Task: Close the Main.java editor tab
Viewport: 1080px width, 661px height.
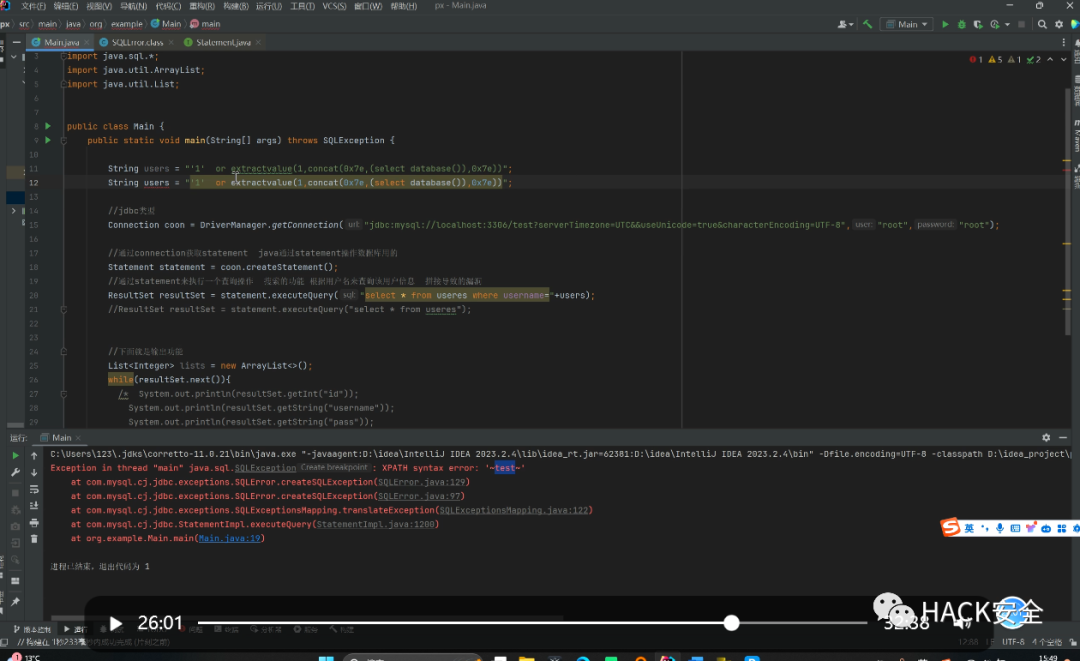Action: pos(86,43)
